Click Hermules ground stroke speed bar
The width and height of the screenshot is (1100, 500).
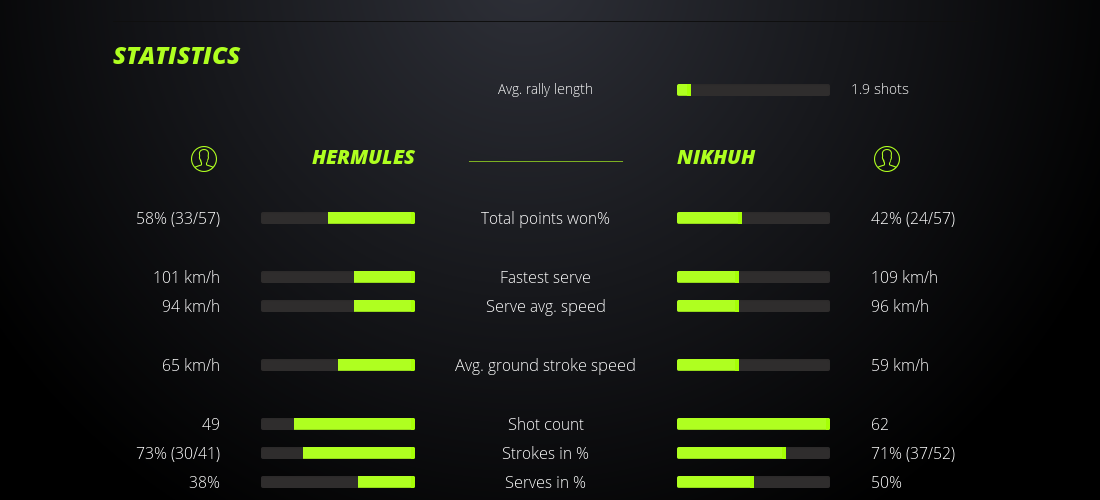[338, 365]
